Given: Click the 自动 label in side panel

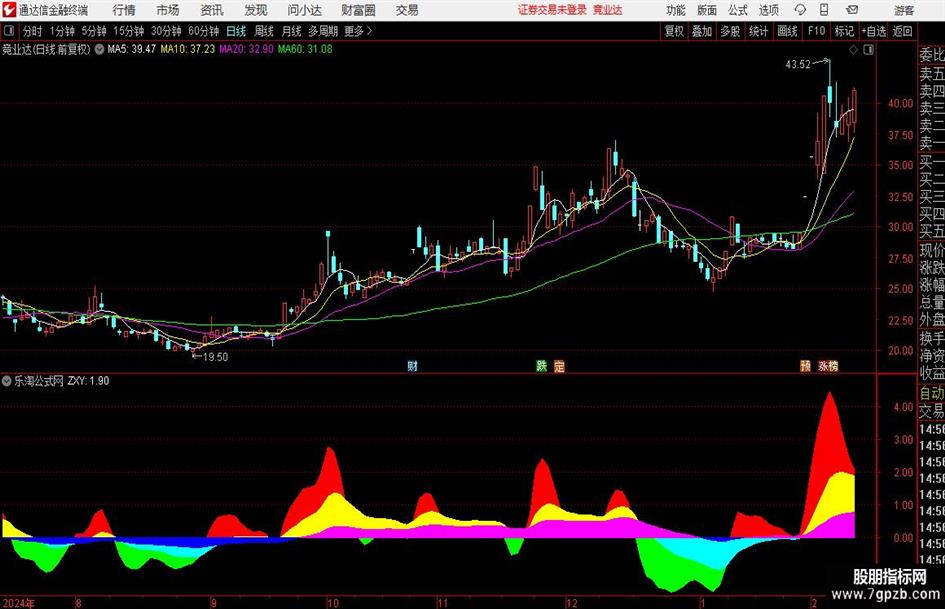Looking at the screenshot, I should 932,393.
